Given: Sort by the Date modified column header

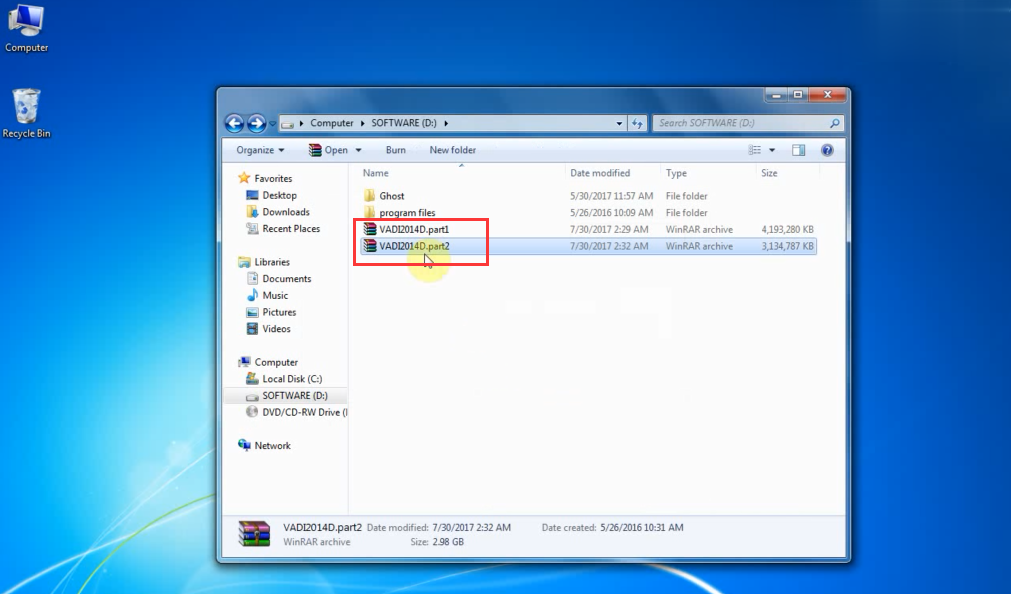Looking at the screenshot, I should click(600, 173).
